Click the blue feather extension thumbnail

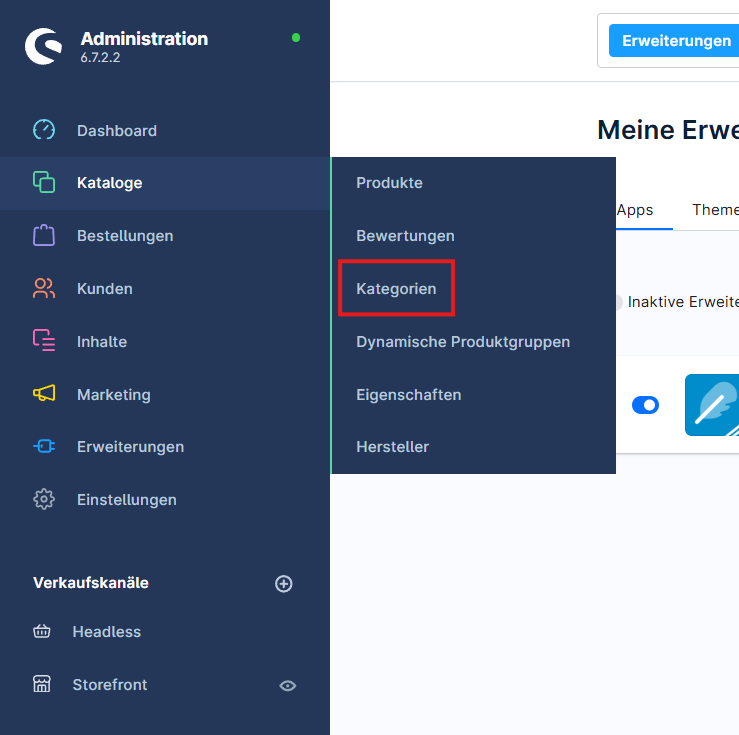click(712, 405)
